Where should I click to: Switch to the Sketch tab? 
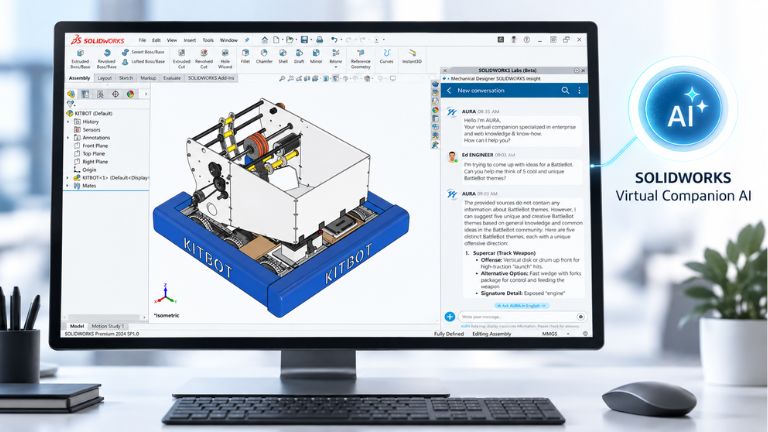[126, 78]
